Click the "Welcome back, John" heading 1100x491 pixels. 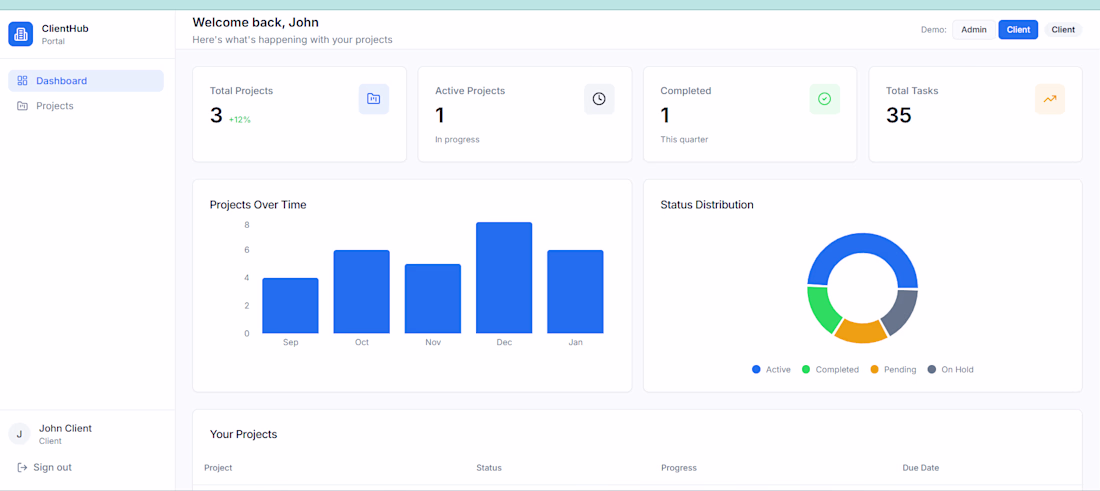point(255,22)
